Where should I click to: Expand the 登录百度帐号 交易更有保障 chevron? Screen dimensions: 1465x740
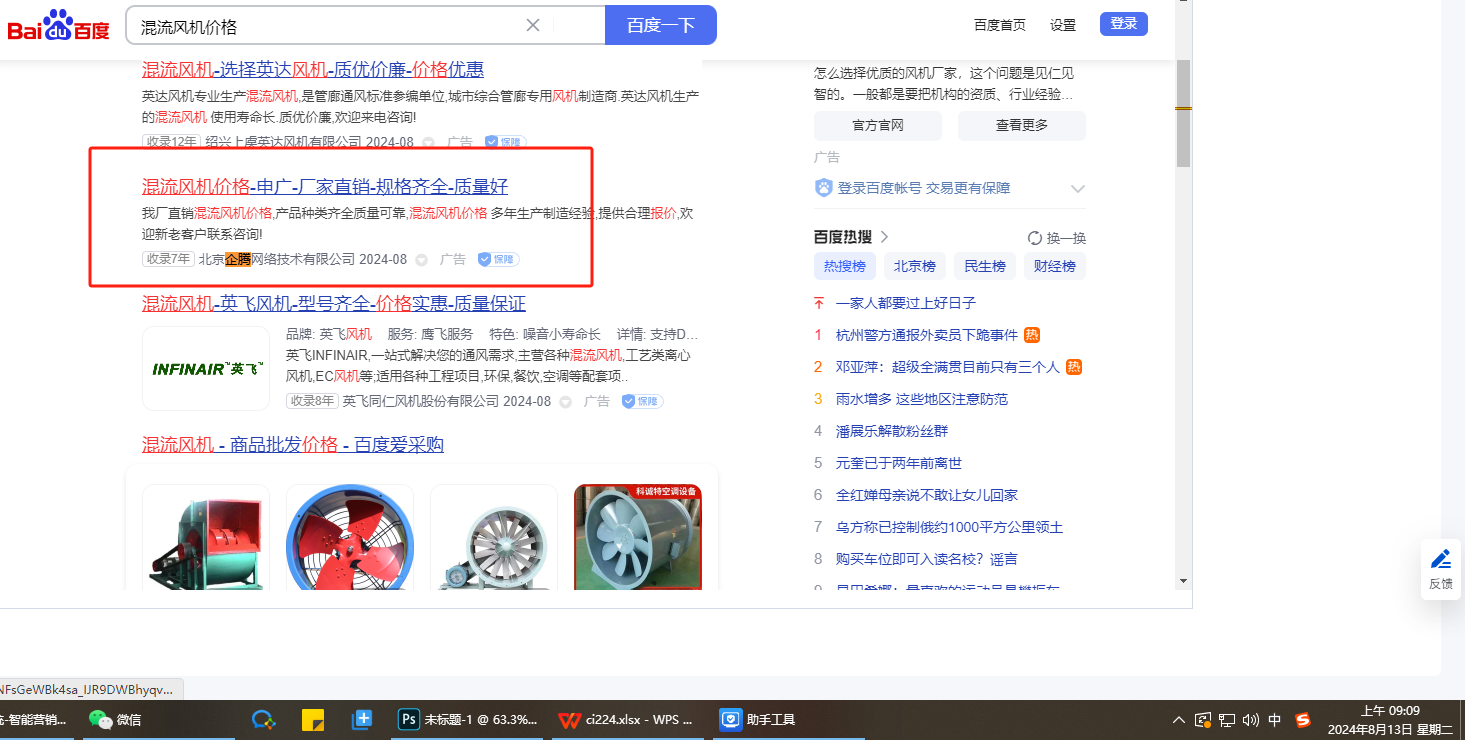[x=1077, y=188]
